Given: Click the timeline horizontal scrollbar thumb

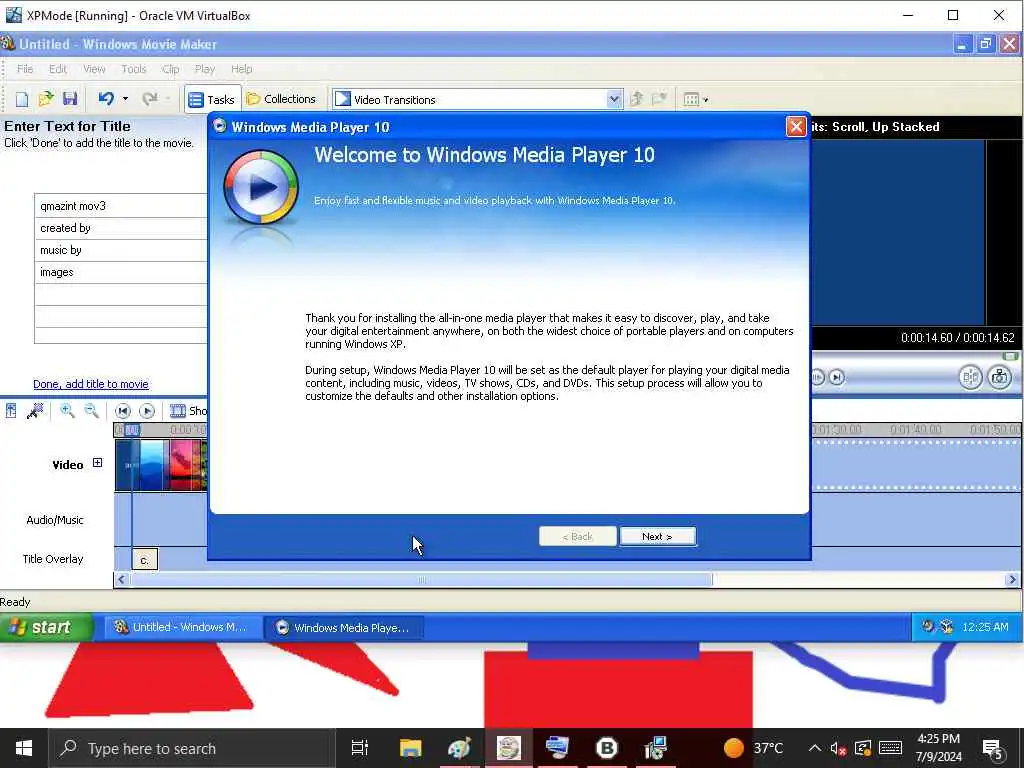Looking at the screenshot, I should pos(421,579).
